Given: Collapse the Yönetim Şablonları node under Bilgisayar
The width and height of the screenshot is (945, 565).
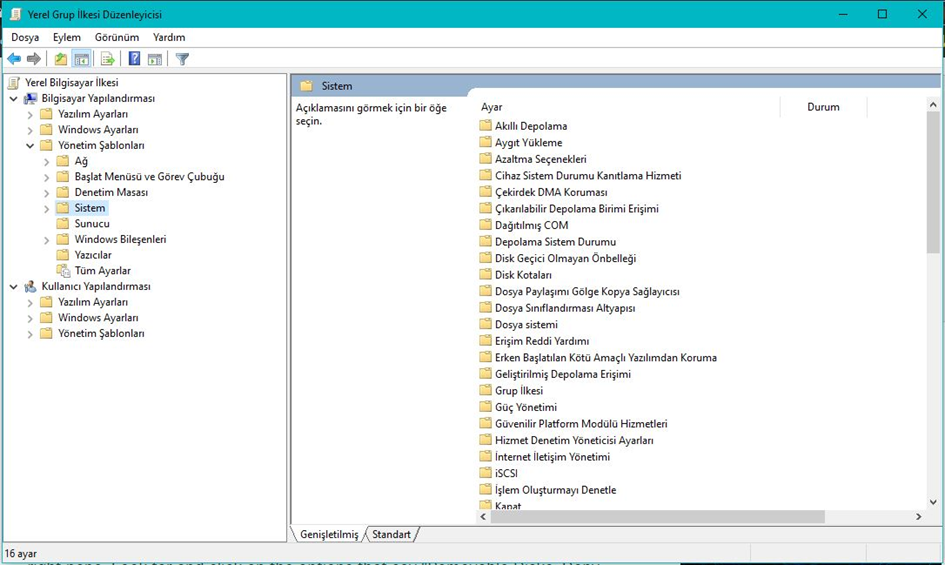Looking at the screenshot, I should point(30,145).
